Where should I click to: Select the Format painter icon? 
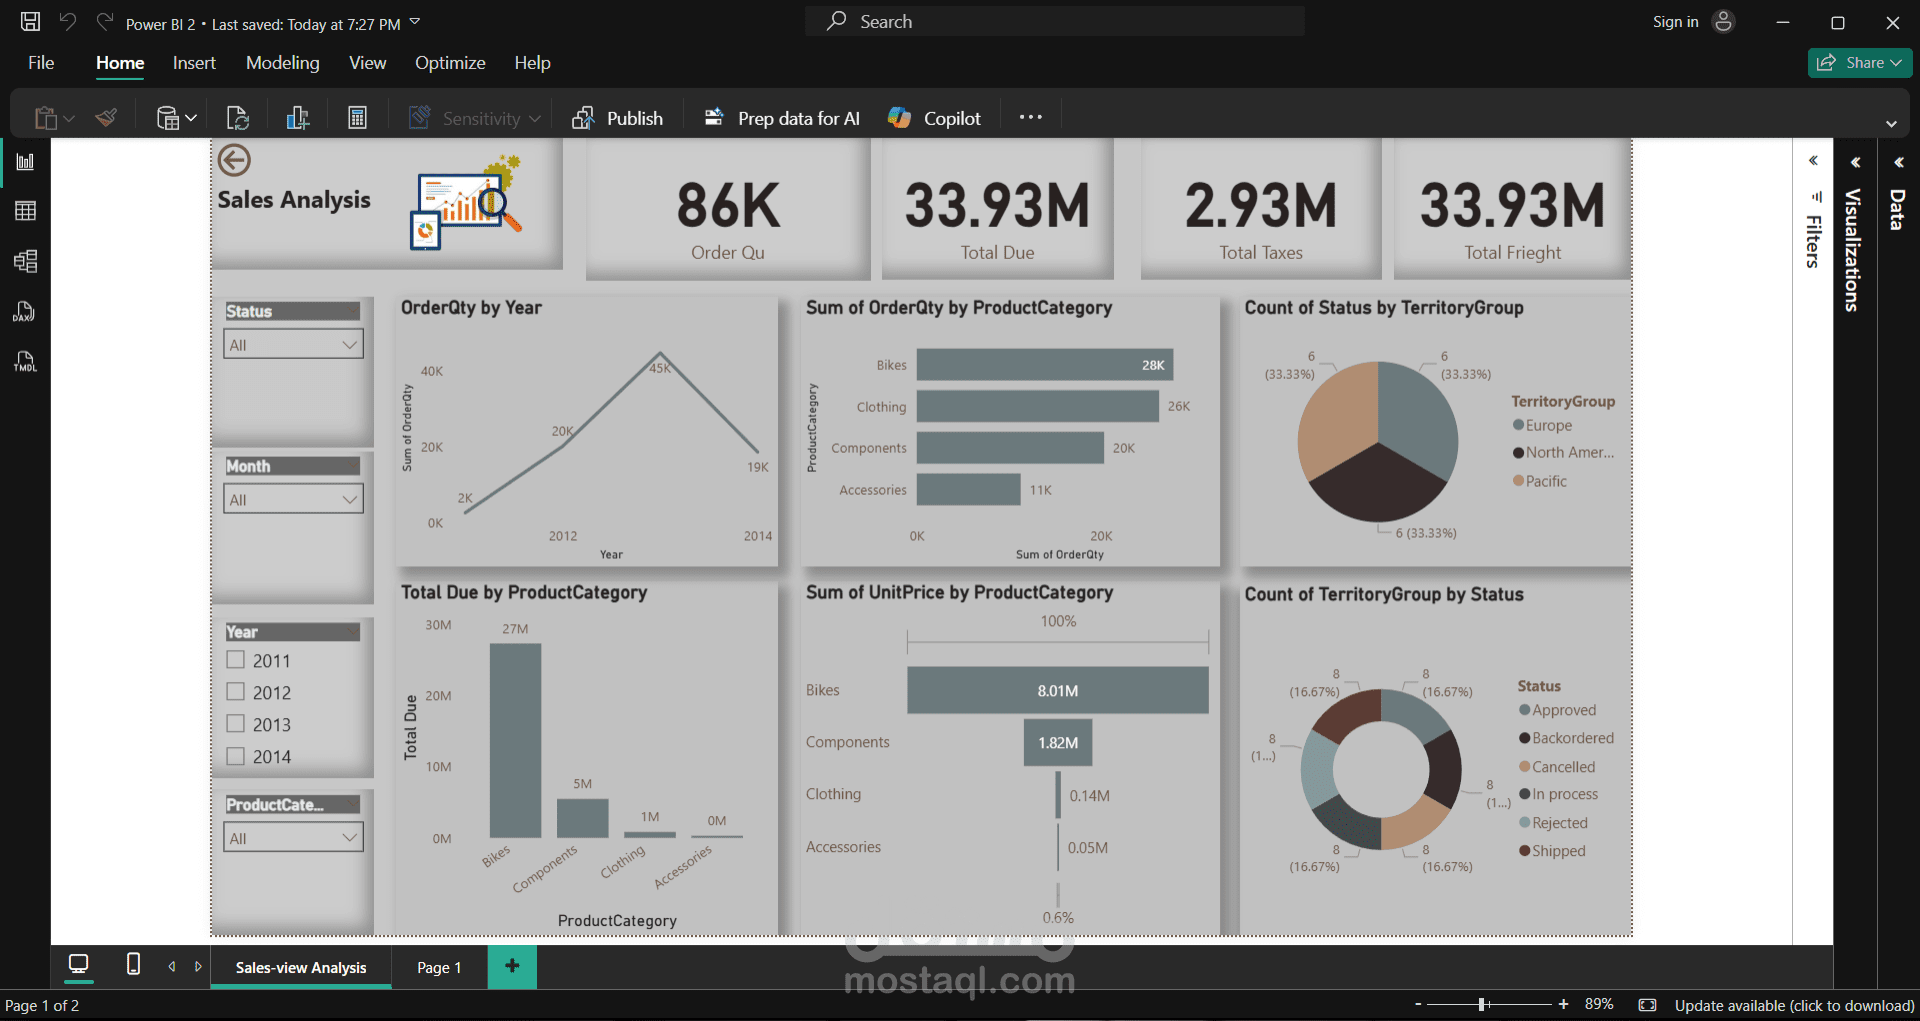(105, 117)
